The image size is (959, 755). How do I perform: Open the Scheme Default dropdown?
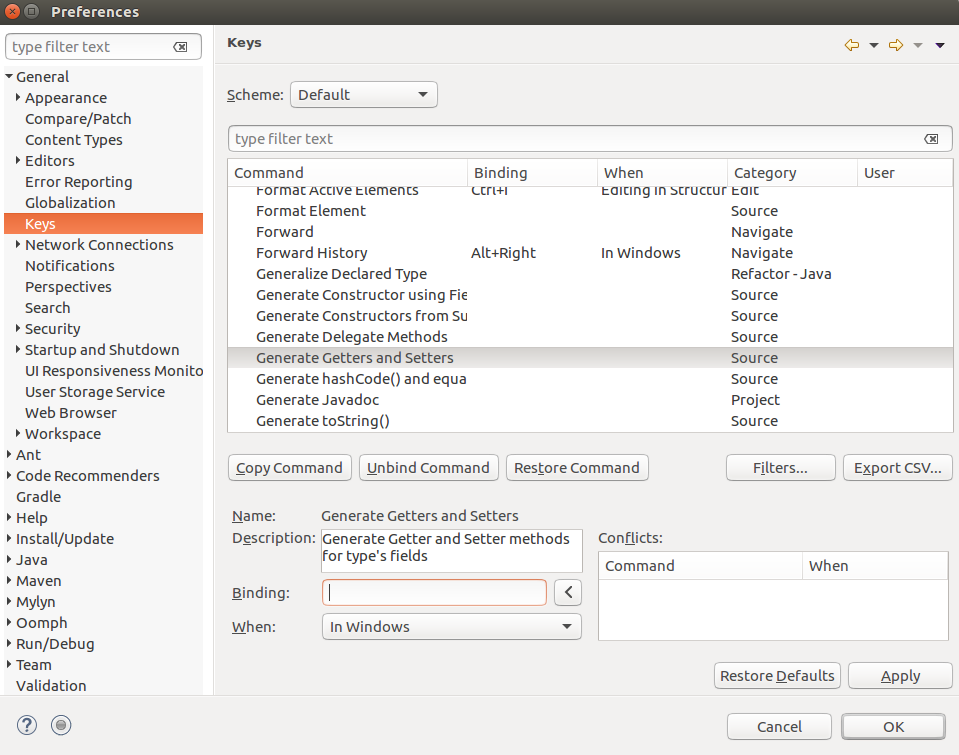coord(364,95)
